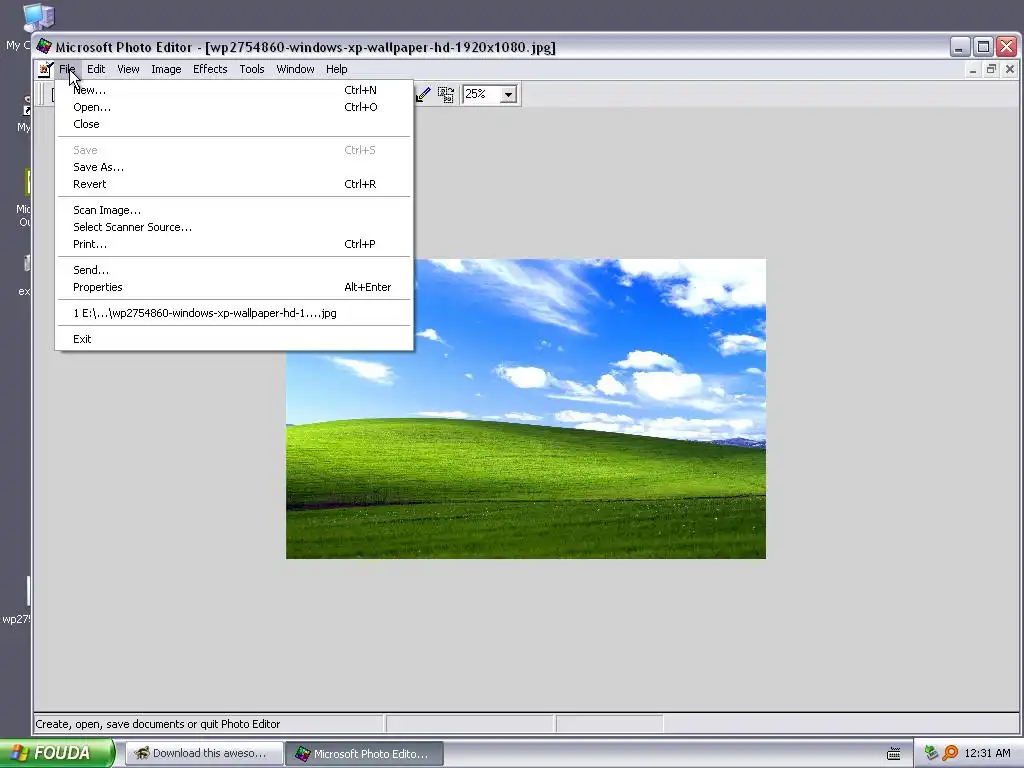Open the View menu
Image resolution: width=1024 pixels, height=768 pixels.
tap(128, 69)
